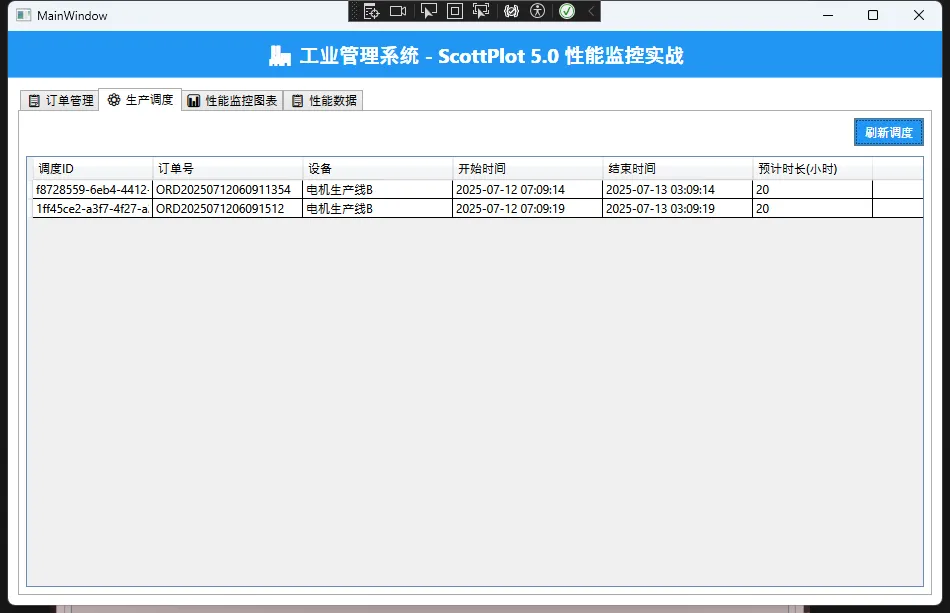Activate the select element pointer icon

(x=428, y=11)
